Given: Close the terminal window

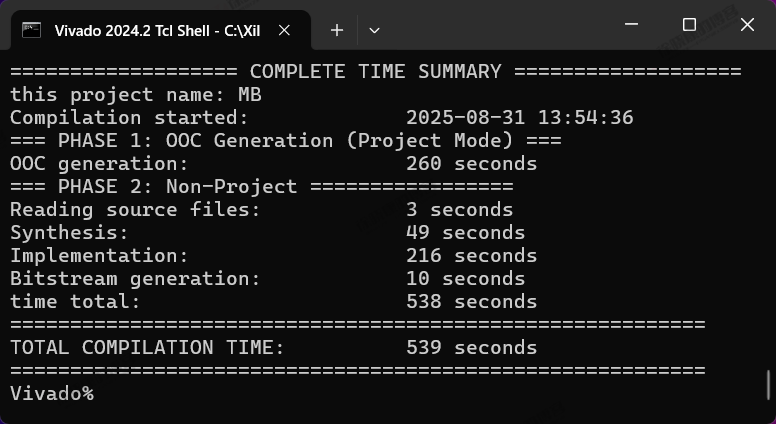Looking at the screenshot, I should (x=747, y=24).
